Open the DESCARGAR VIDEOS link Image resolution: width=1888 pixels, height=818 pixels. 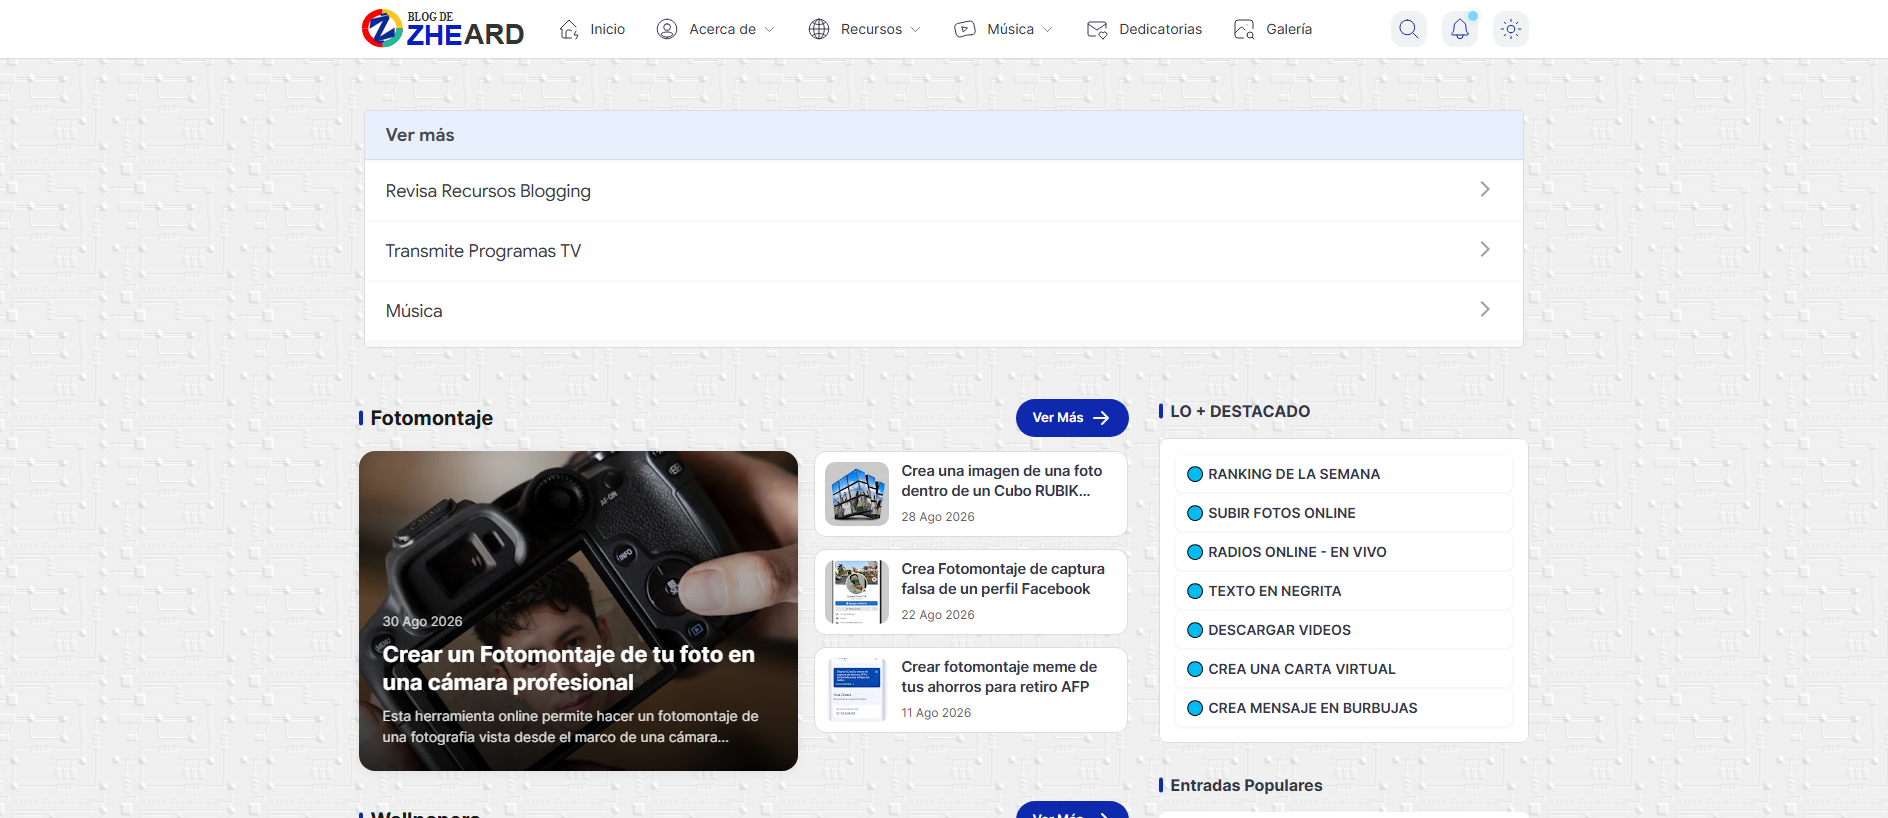[1279, 630]
